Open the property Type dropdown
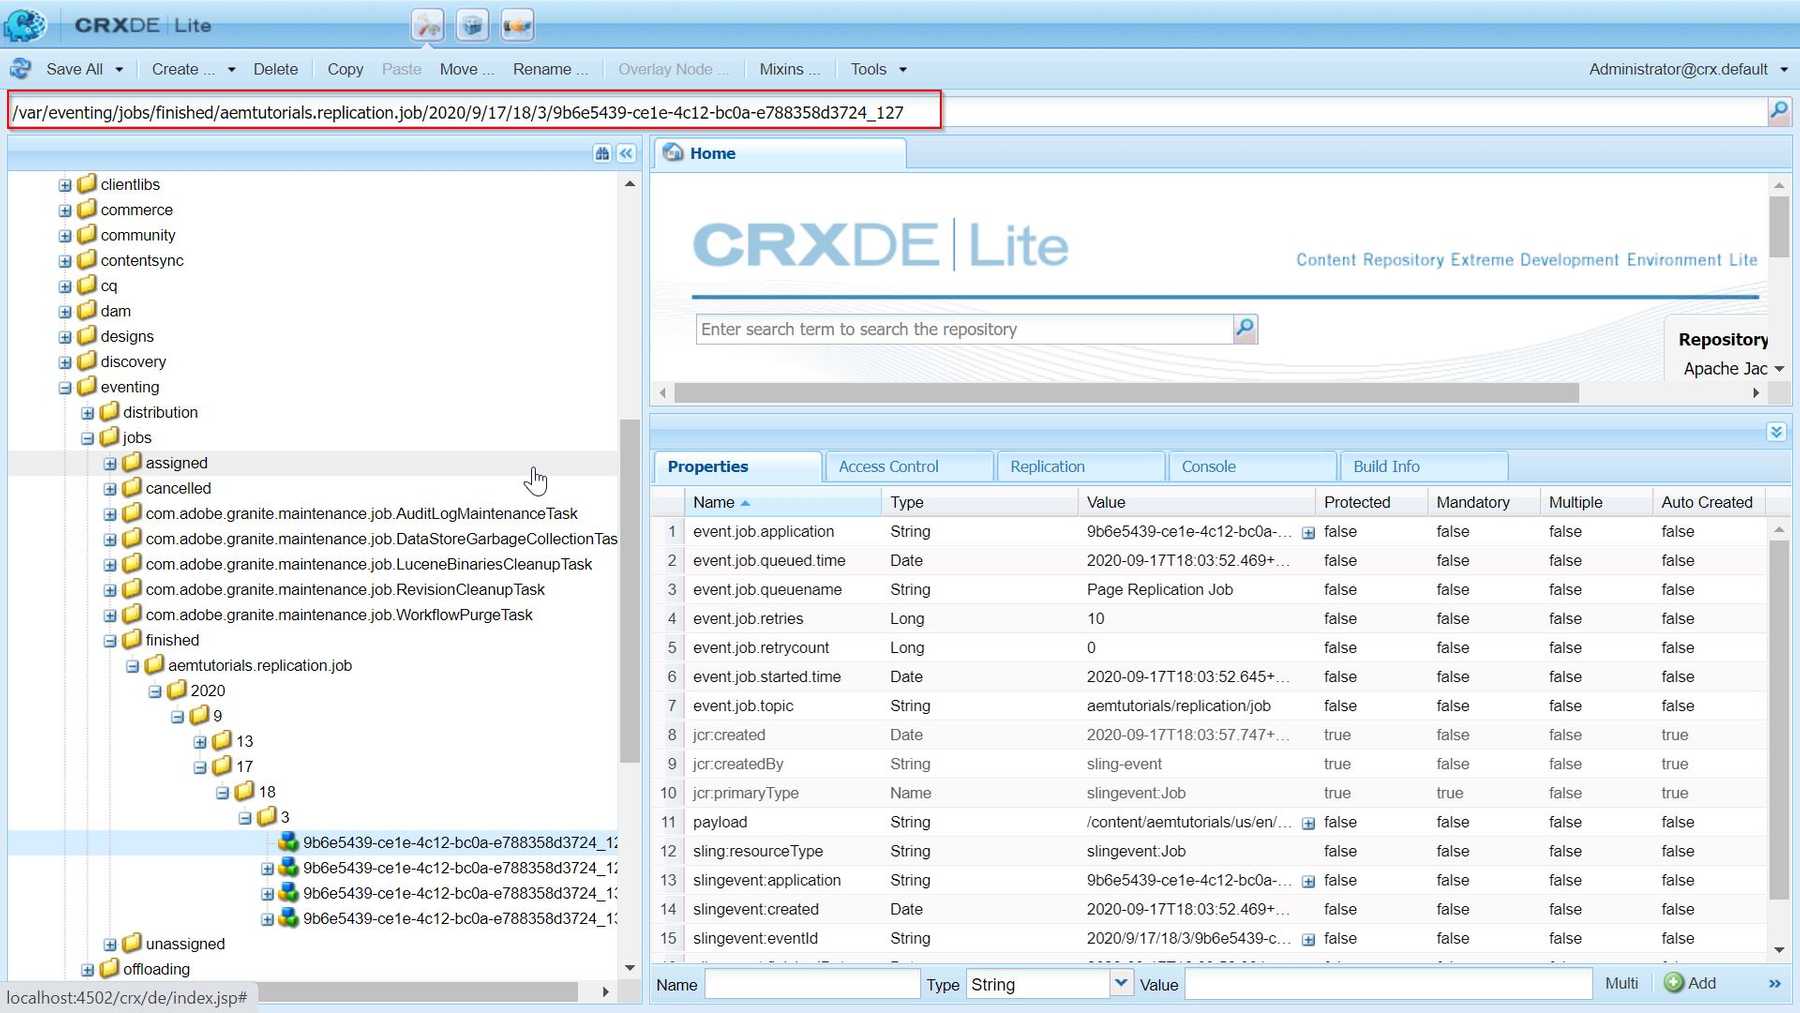The image size is (1800, 1013). coord(1121,984)
